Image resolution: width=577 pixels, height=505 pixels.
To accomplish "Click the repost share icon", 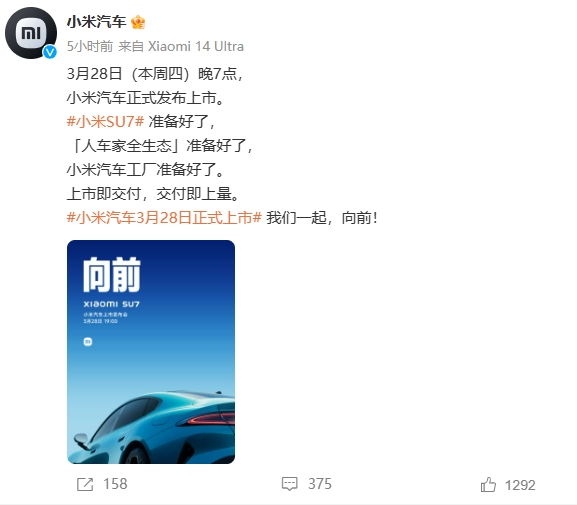I will (x=85, y=484).
